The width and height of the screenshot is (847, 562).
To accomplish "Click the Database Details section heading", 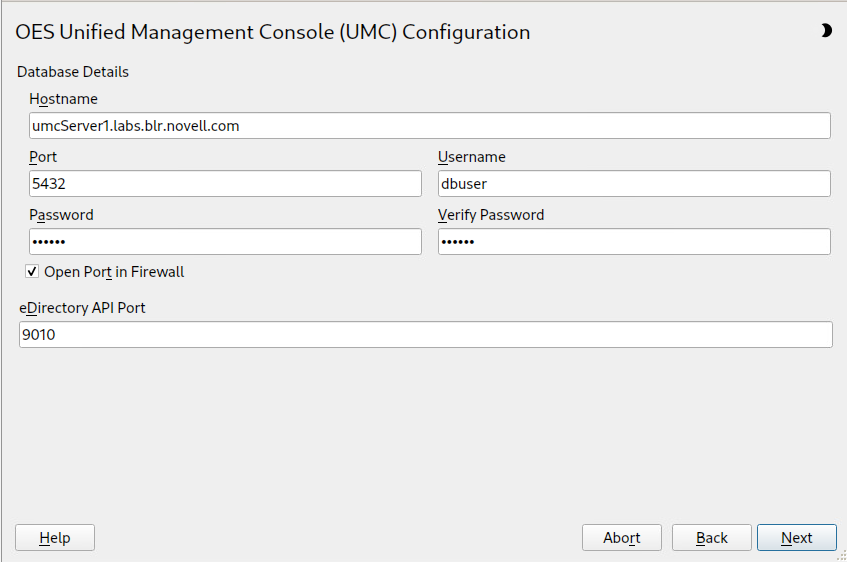I will 73,72.
